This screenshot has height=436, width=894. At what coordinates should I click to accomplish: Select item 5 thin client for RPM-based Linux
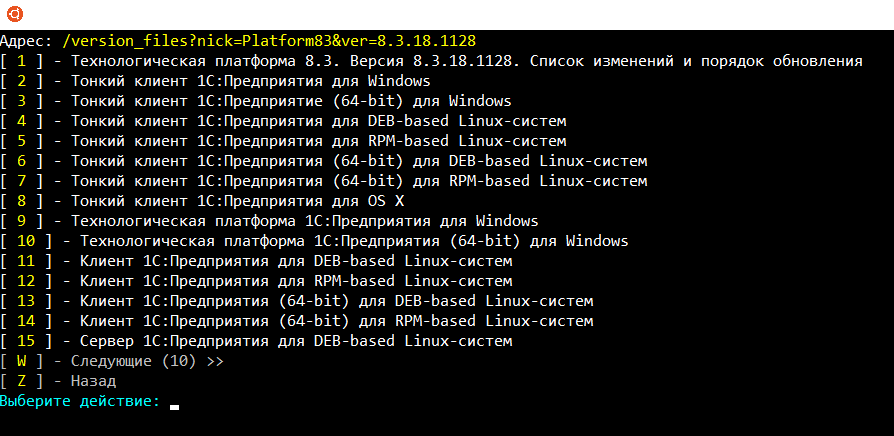pyautogui.click(x=283, y=141)
